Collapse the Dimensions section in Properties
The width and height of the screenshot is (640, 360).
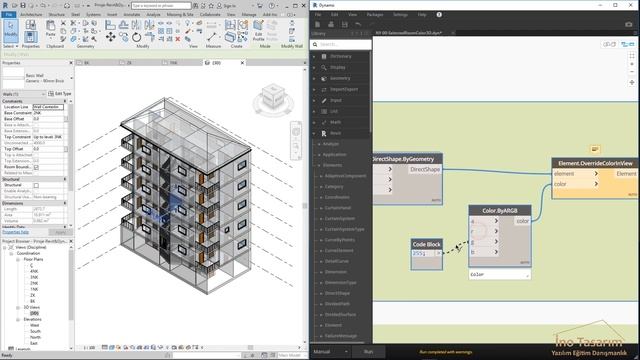(x=65, y=203)
